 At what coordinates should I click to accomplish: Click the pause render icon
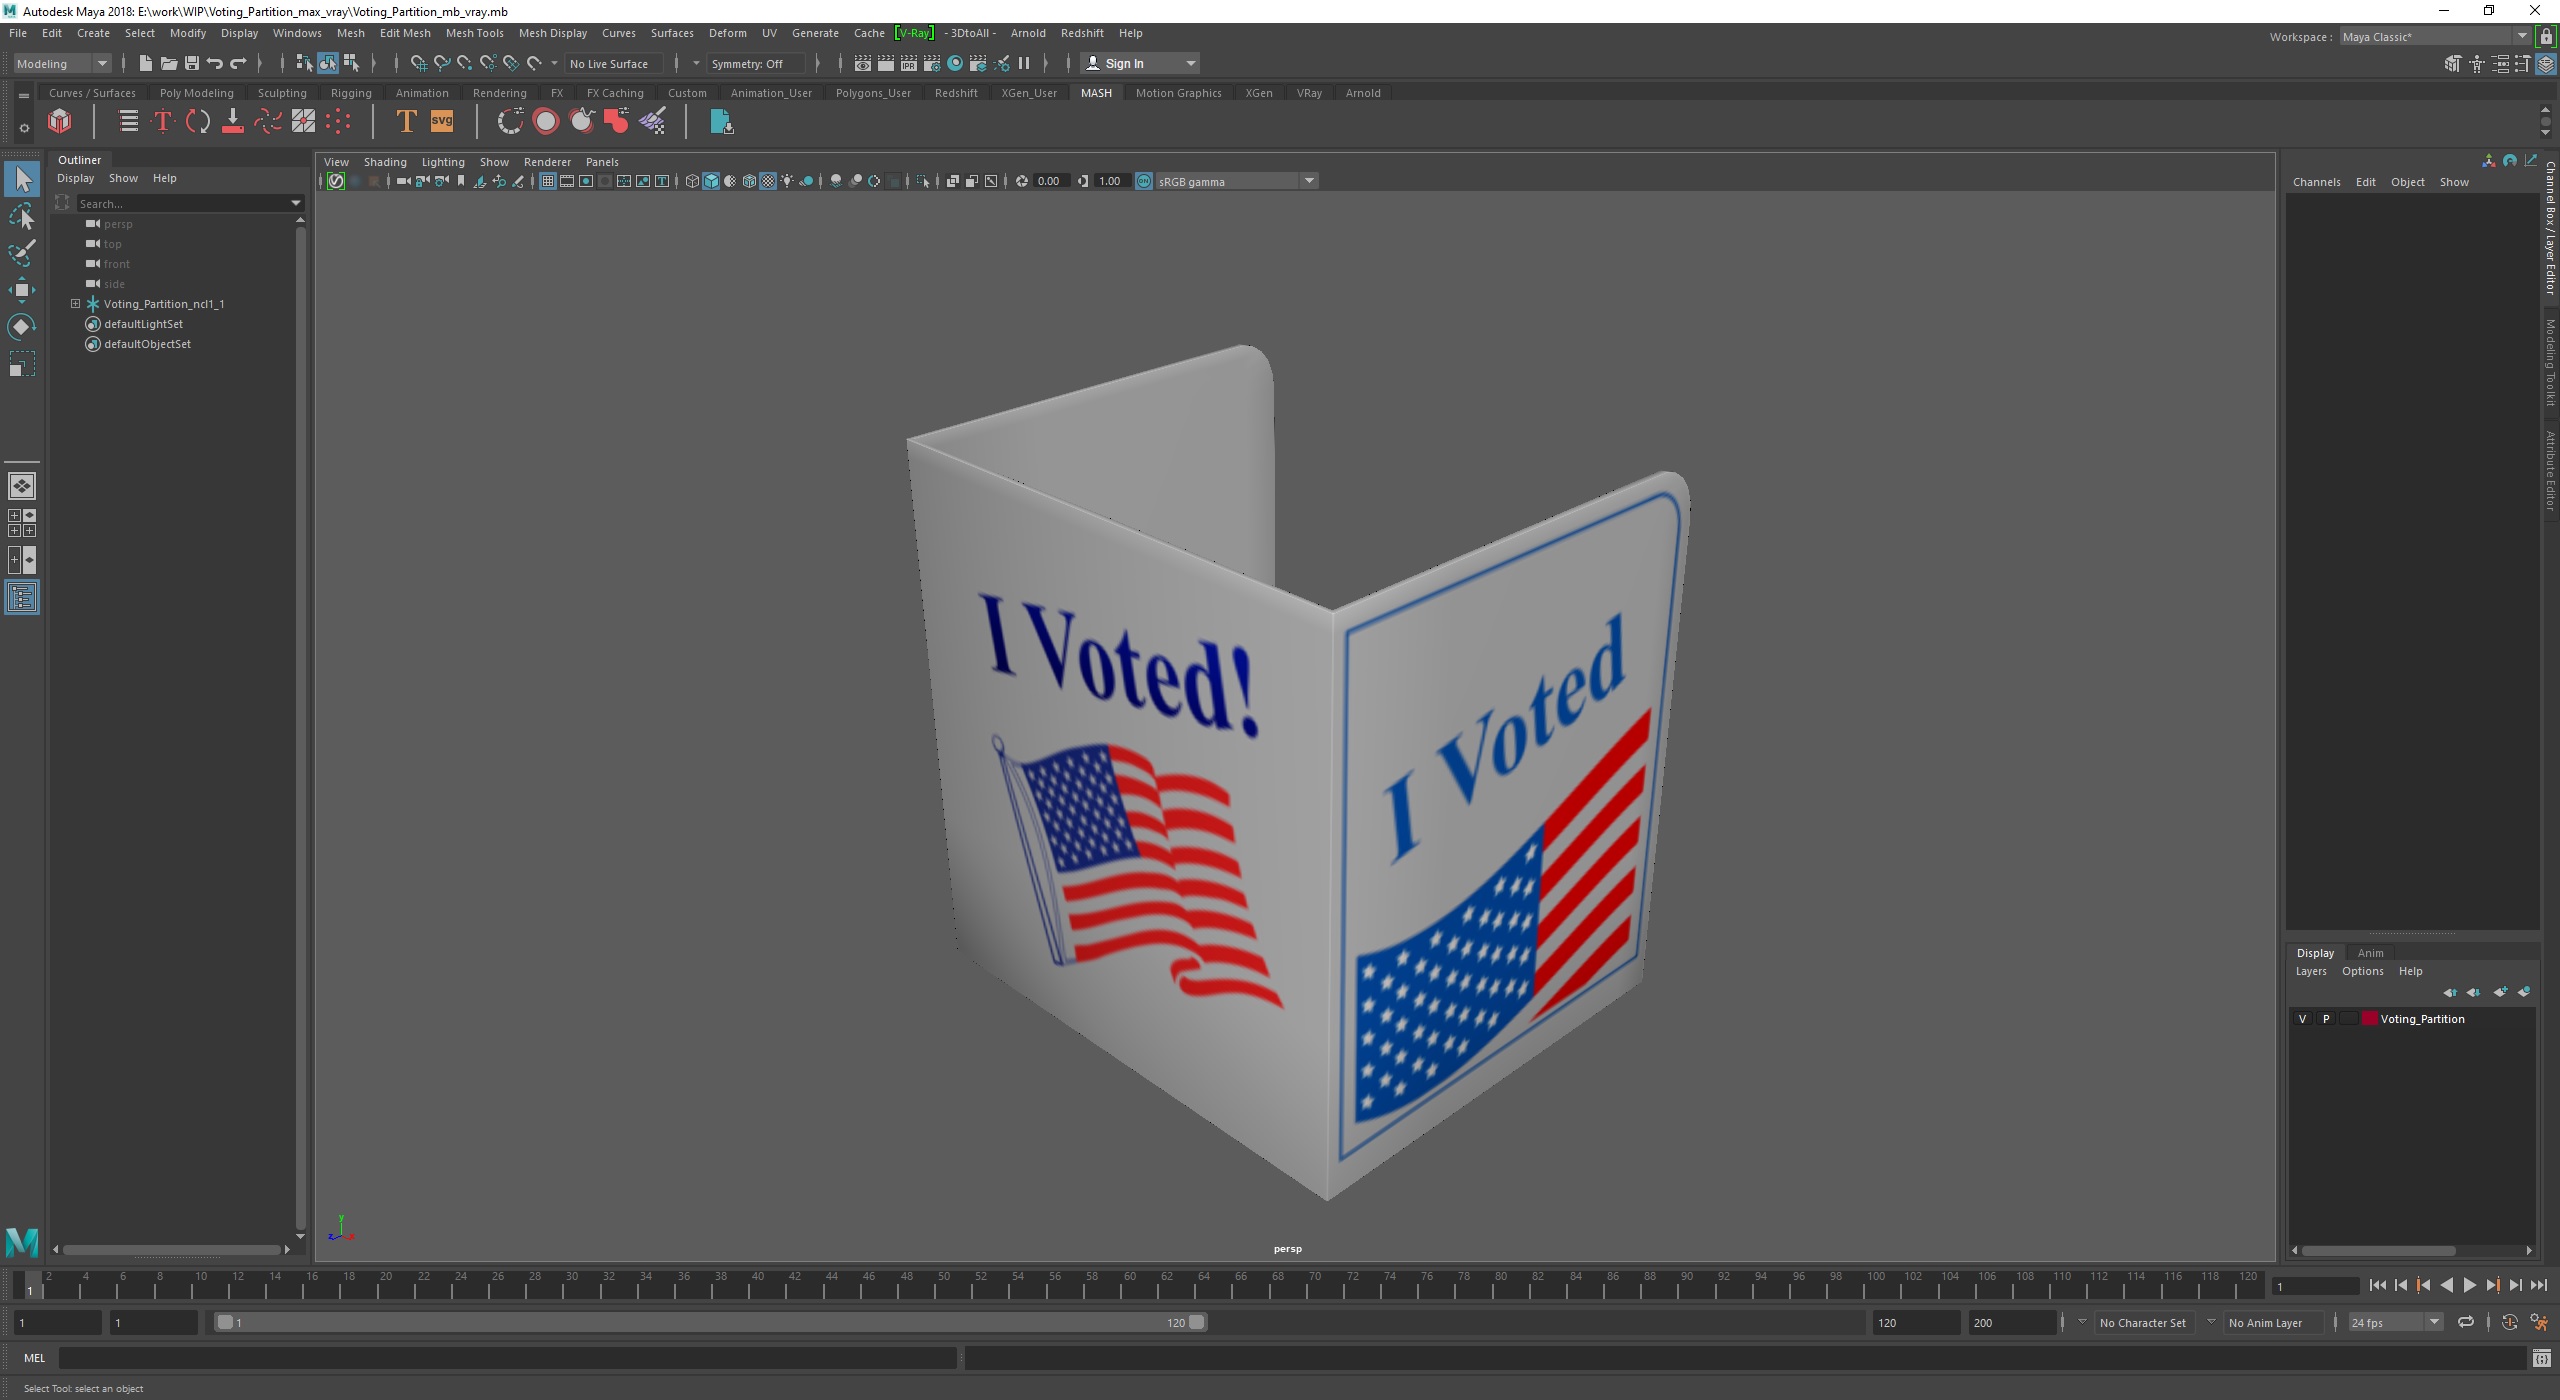coord(1024,64)
